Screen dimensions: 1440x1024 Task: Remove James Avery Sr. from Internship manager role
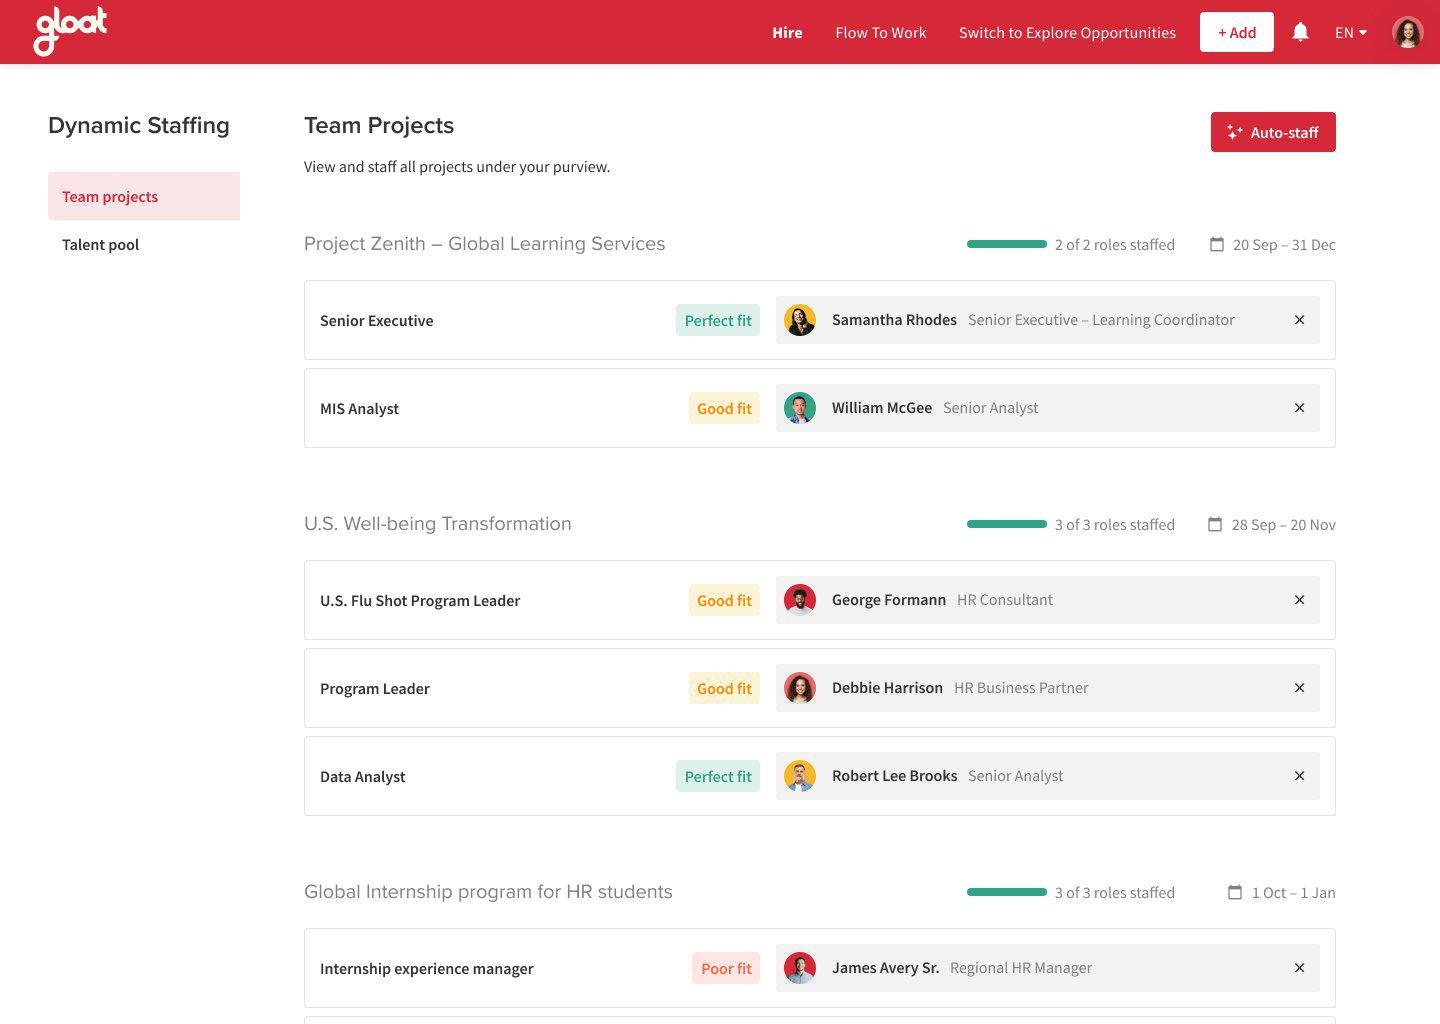tap(1299, 968)
